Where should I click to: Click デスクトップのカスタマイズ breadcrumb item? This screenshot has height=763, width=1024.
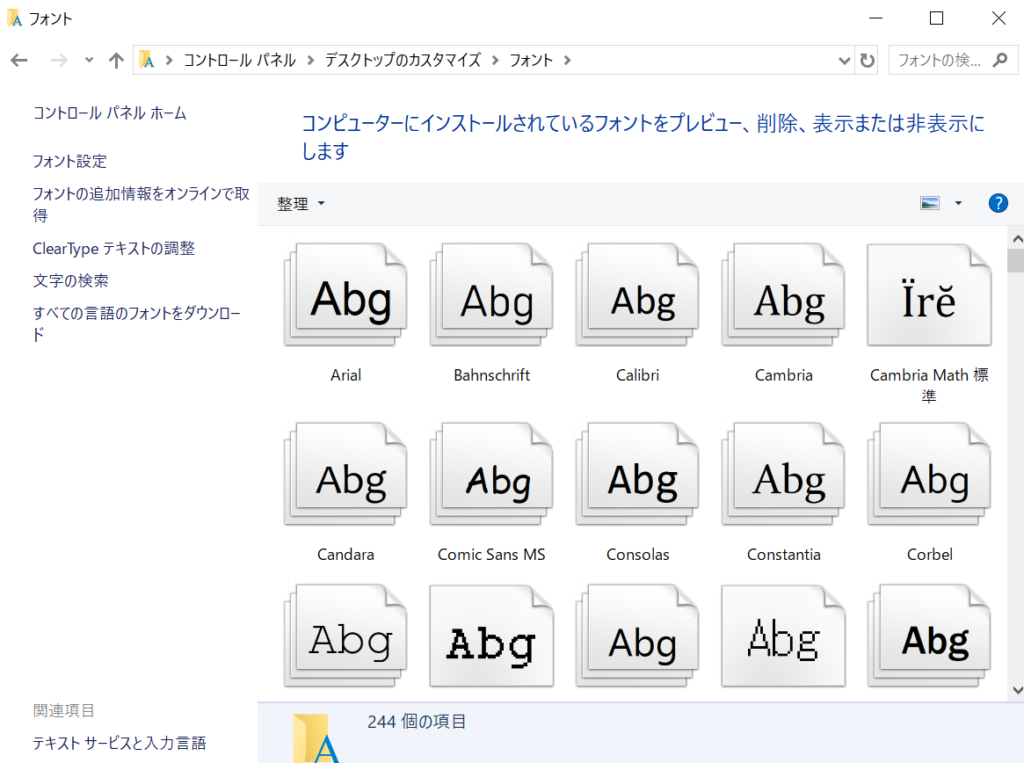coord(402,60)
